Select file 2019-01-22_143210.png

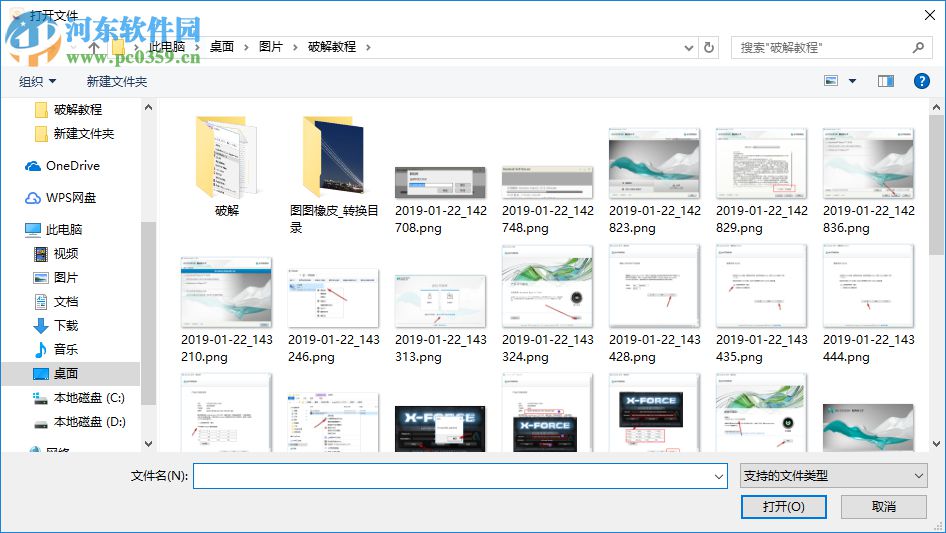tap(227, 310)
